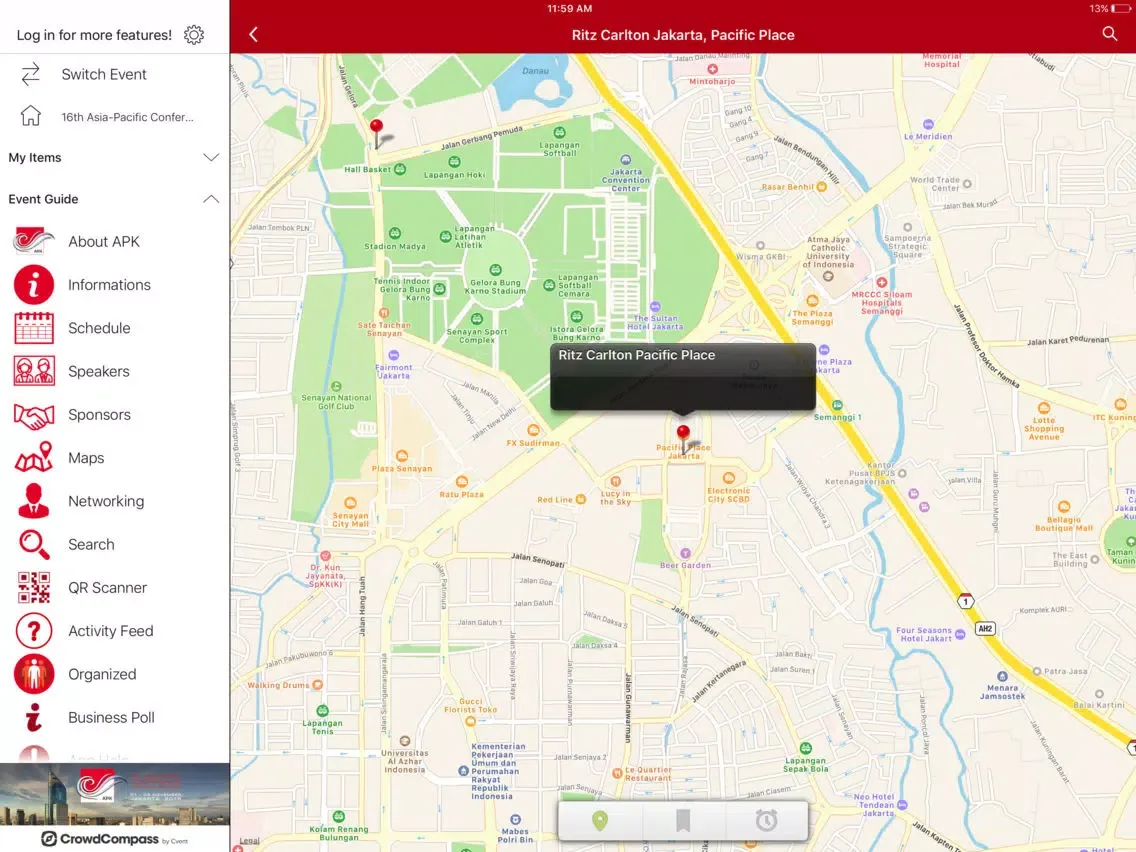Tap the Plaza Senayan map marker

coord(401,456)
